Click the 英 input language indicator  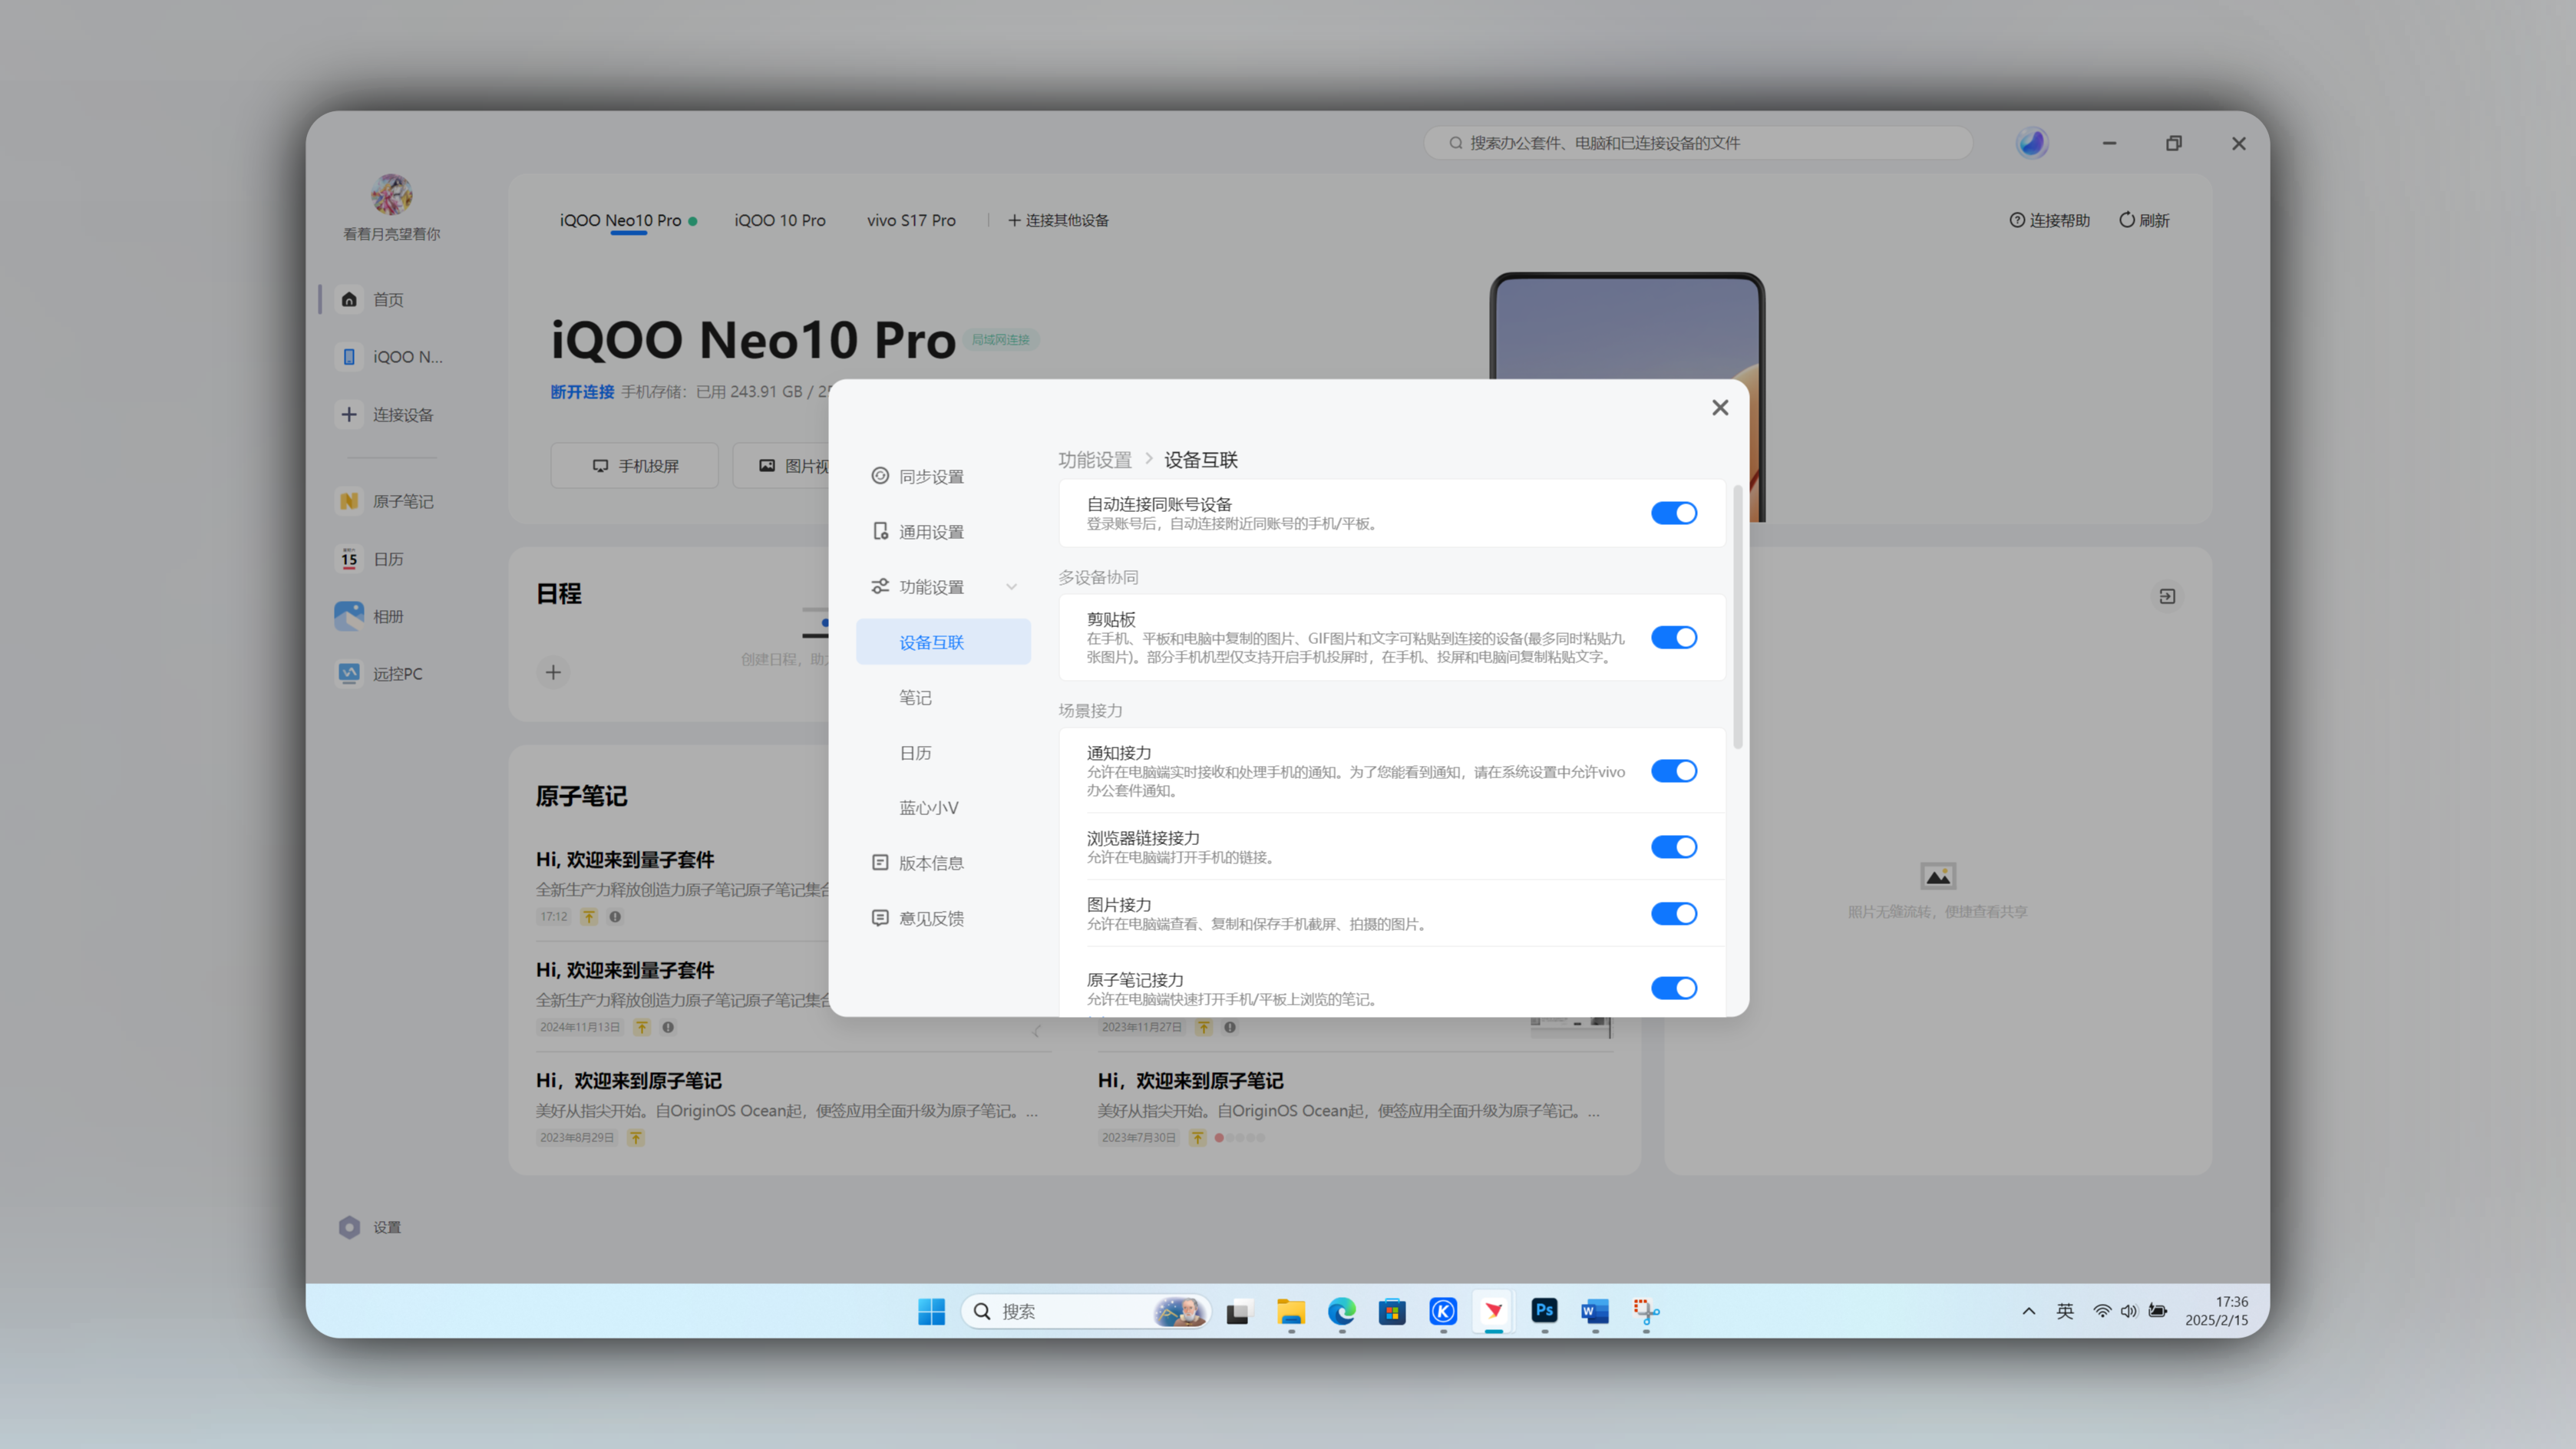[x=2064, y=1311]
